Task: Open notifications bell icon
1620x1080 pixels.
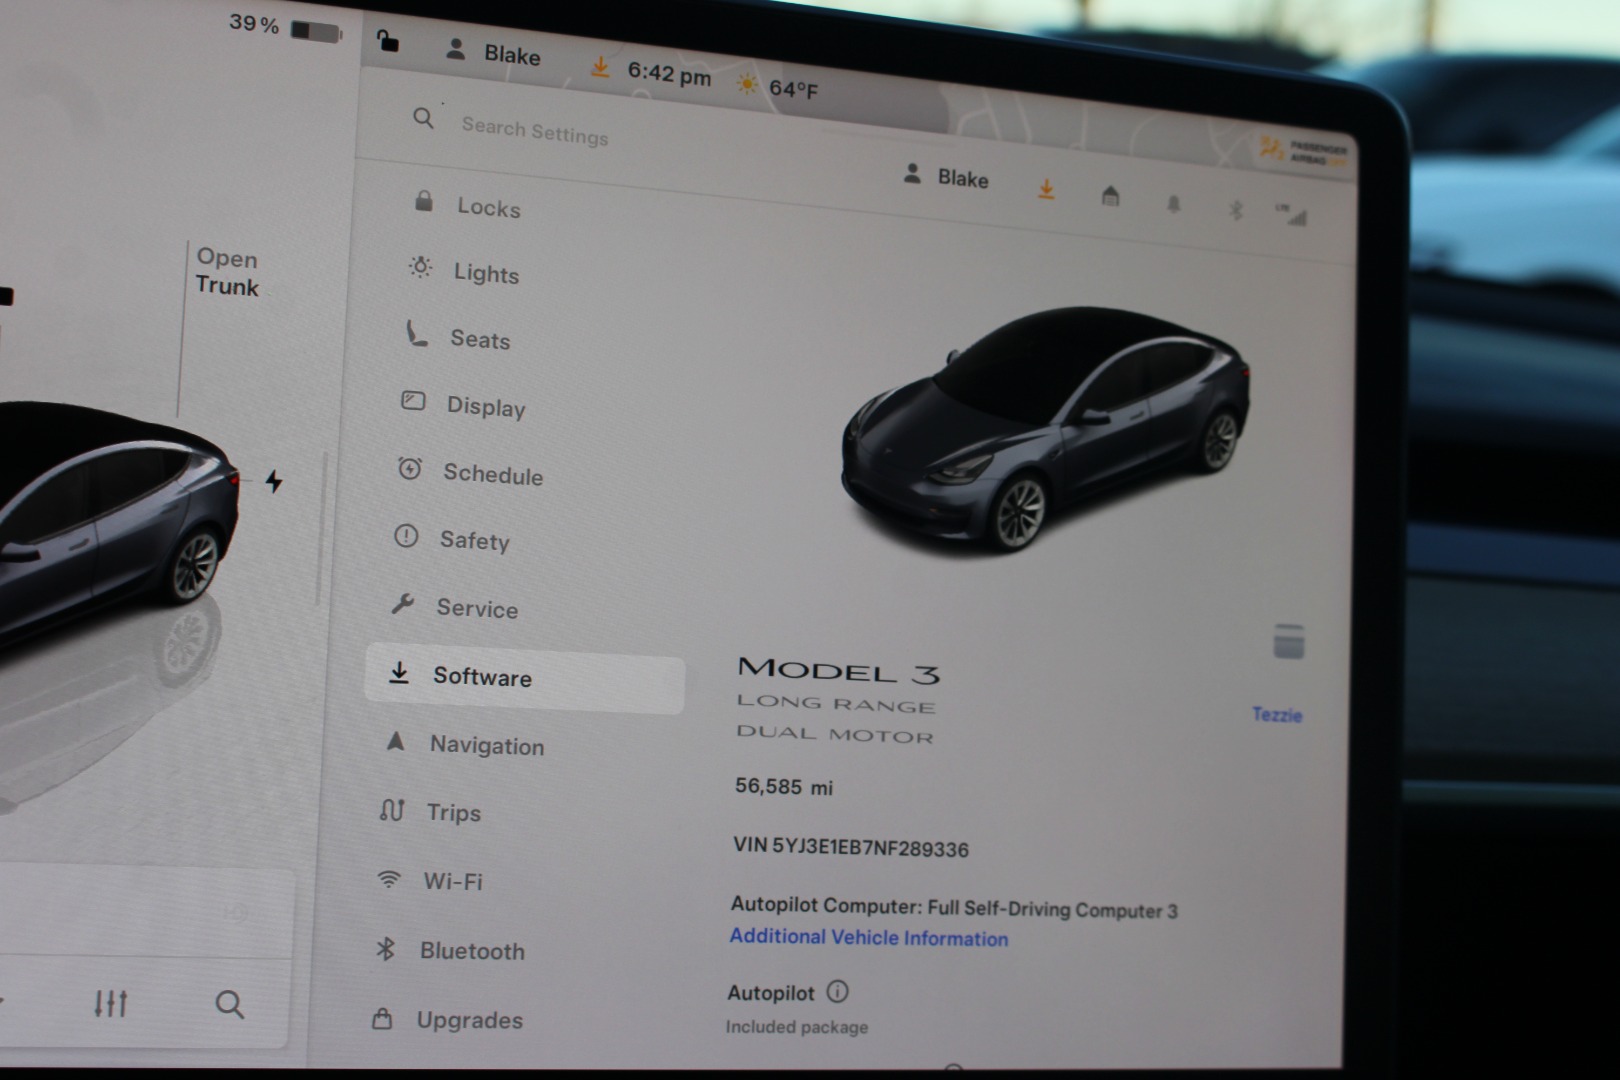Action: click(x=1173, y=204)
